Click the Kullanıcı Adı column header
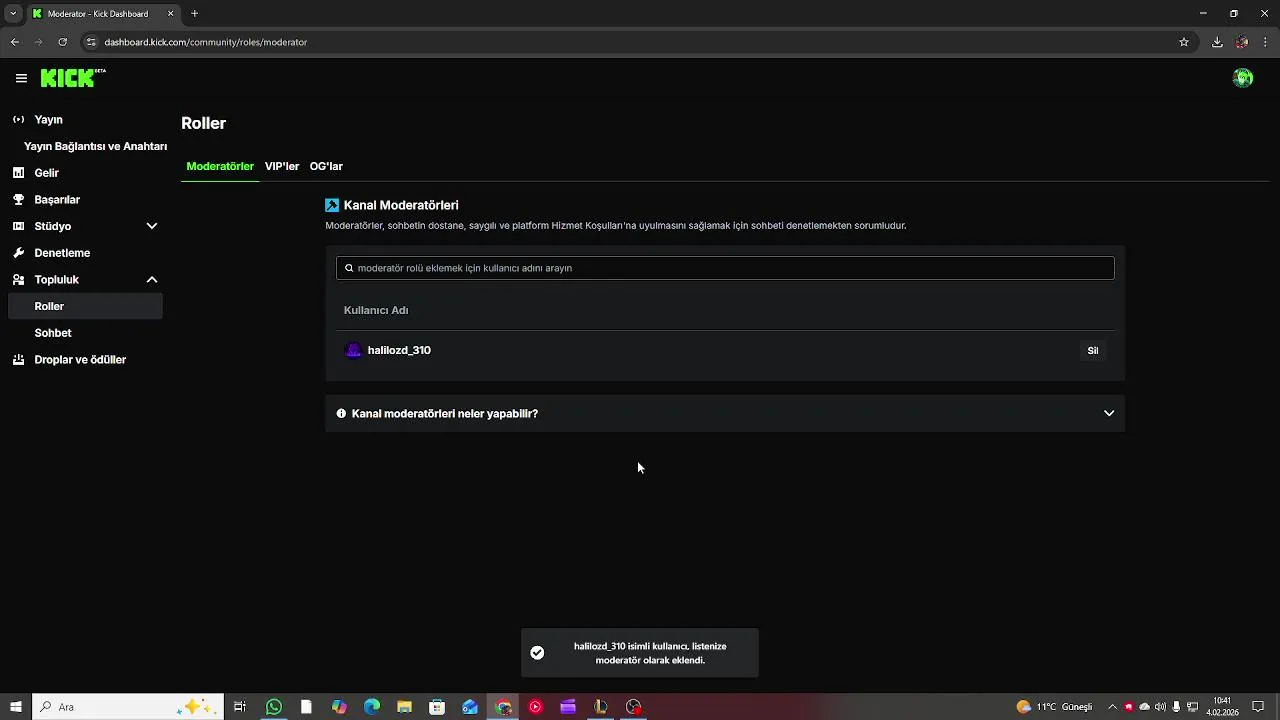Image resolution: width=1280 pixels, height=720 pixels. pyautogui.click(x=376, y=310)
